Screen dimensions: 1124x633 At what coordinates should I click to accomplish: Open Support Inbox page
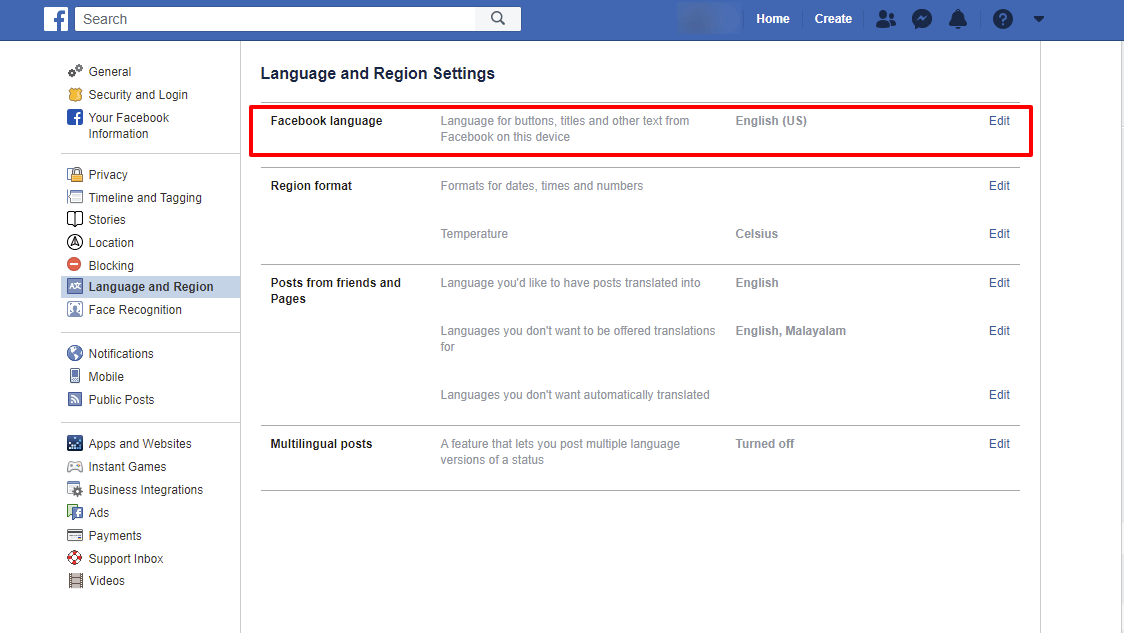coord(125,558)
